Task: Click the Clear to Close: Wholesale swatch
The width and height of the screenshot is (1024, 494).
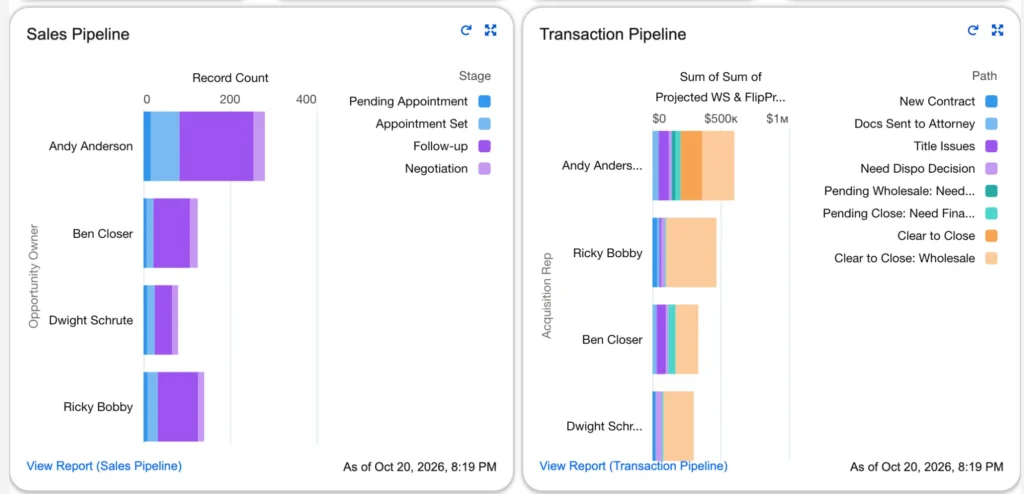Action: [991, 258]
